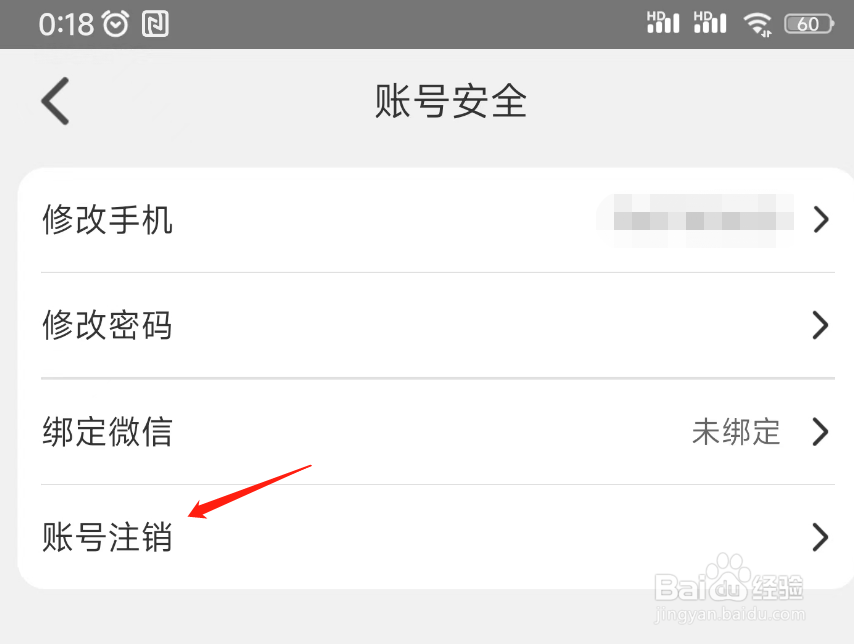Tap 账号注销 to cancel account
This screenshot has height=644, width=854.
point(107,537)
